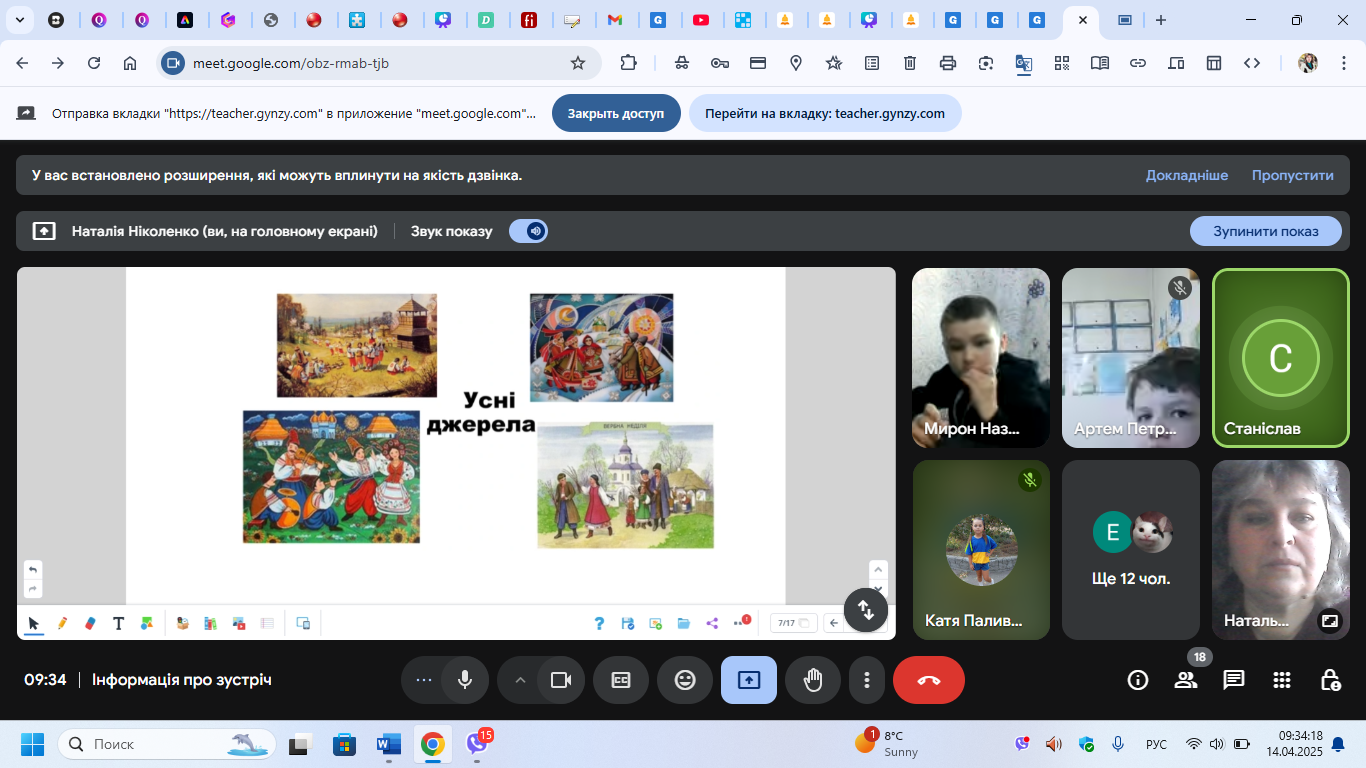
Task: Toggle camera in Meet controls
Action: (x=561, y=680)
